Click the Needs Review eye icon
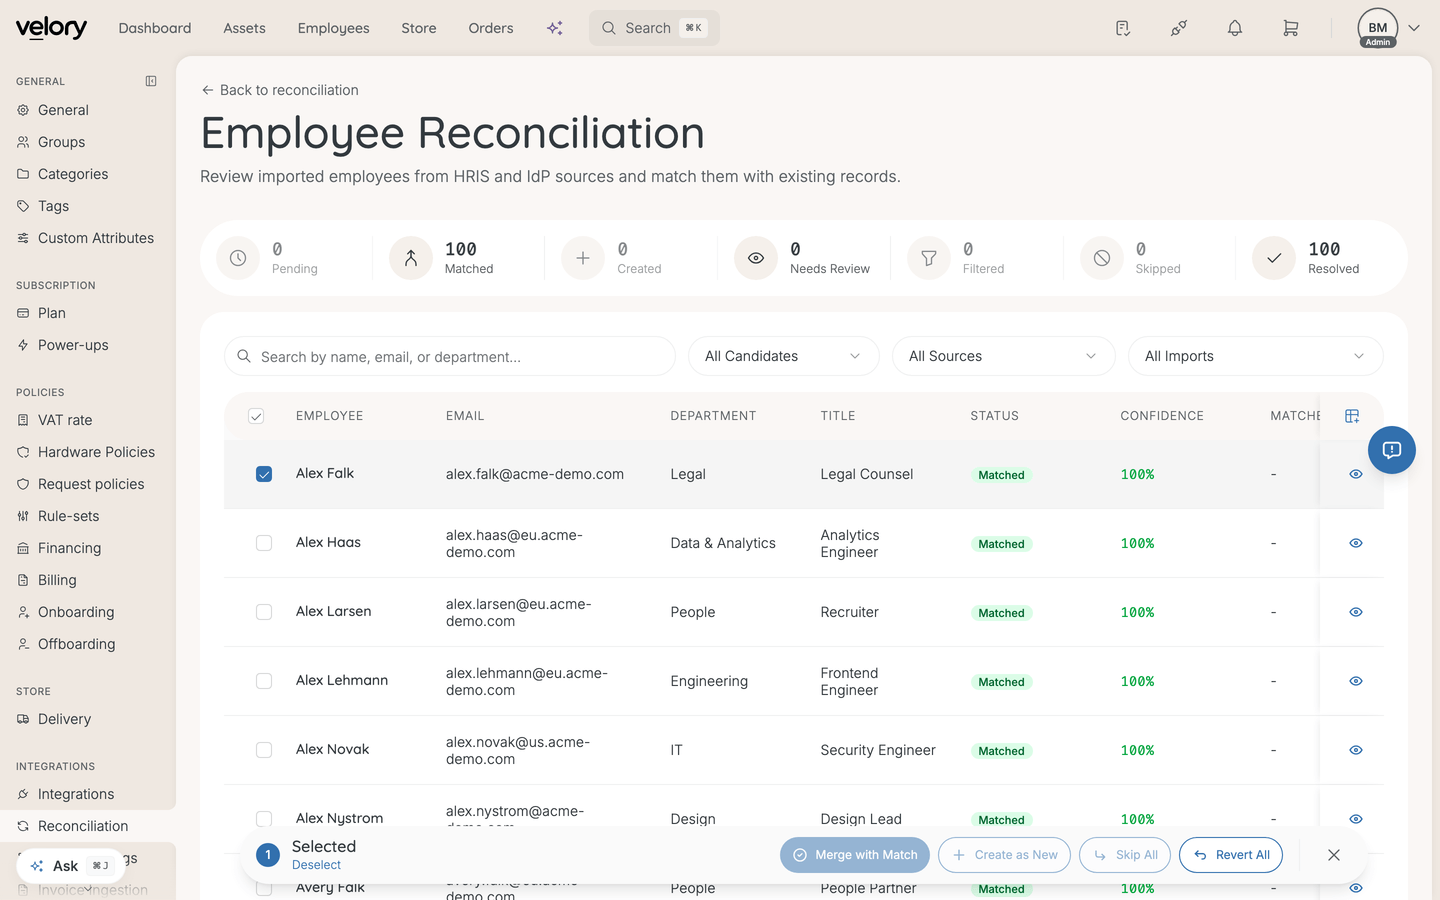 click(x=756, y=258)
